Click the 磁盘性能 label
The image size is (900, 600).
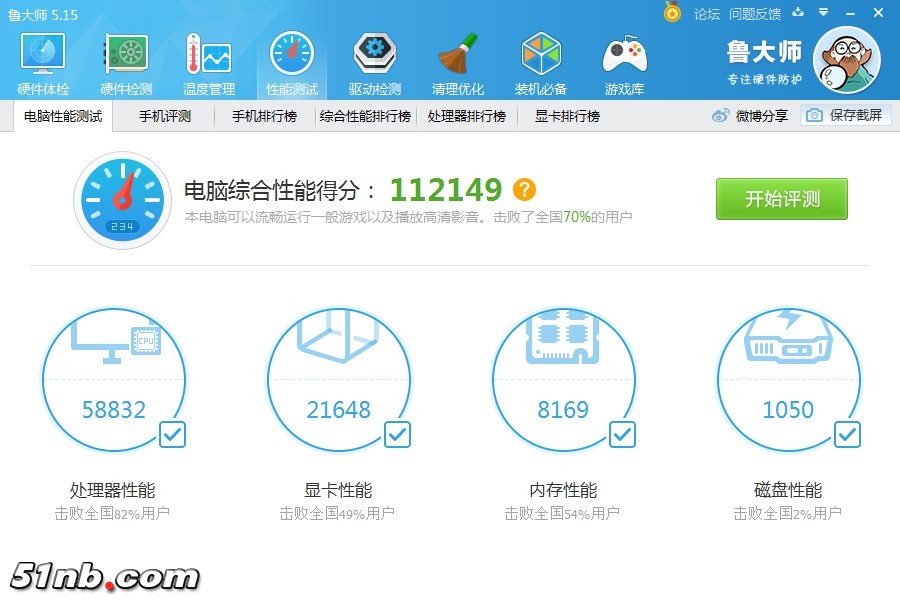[788, 490]
